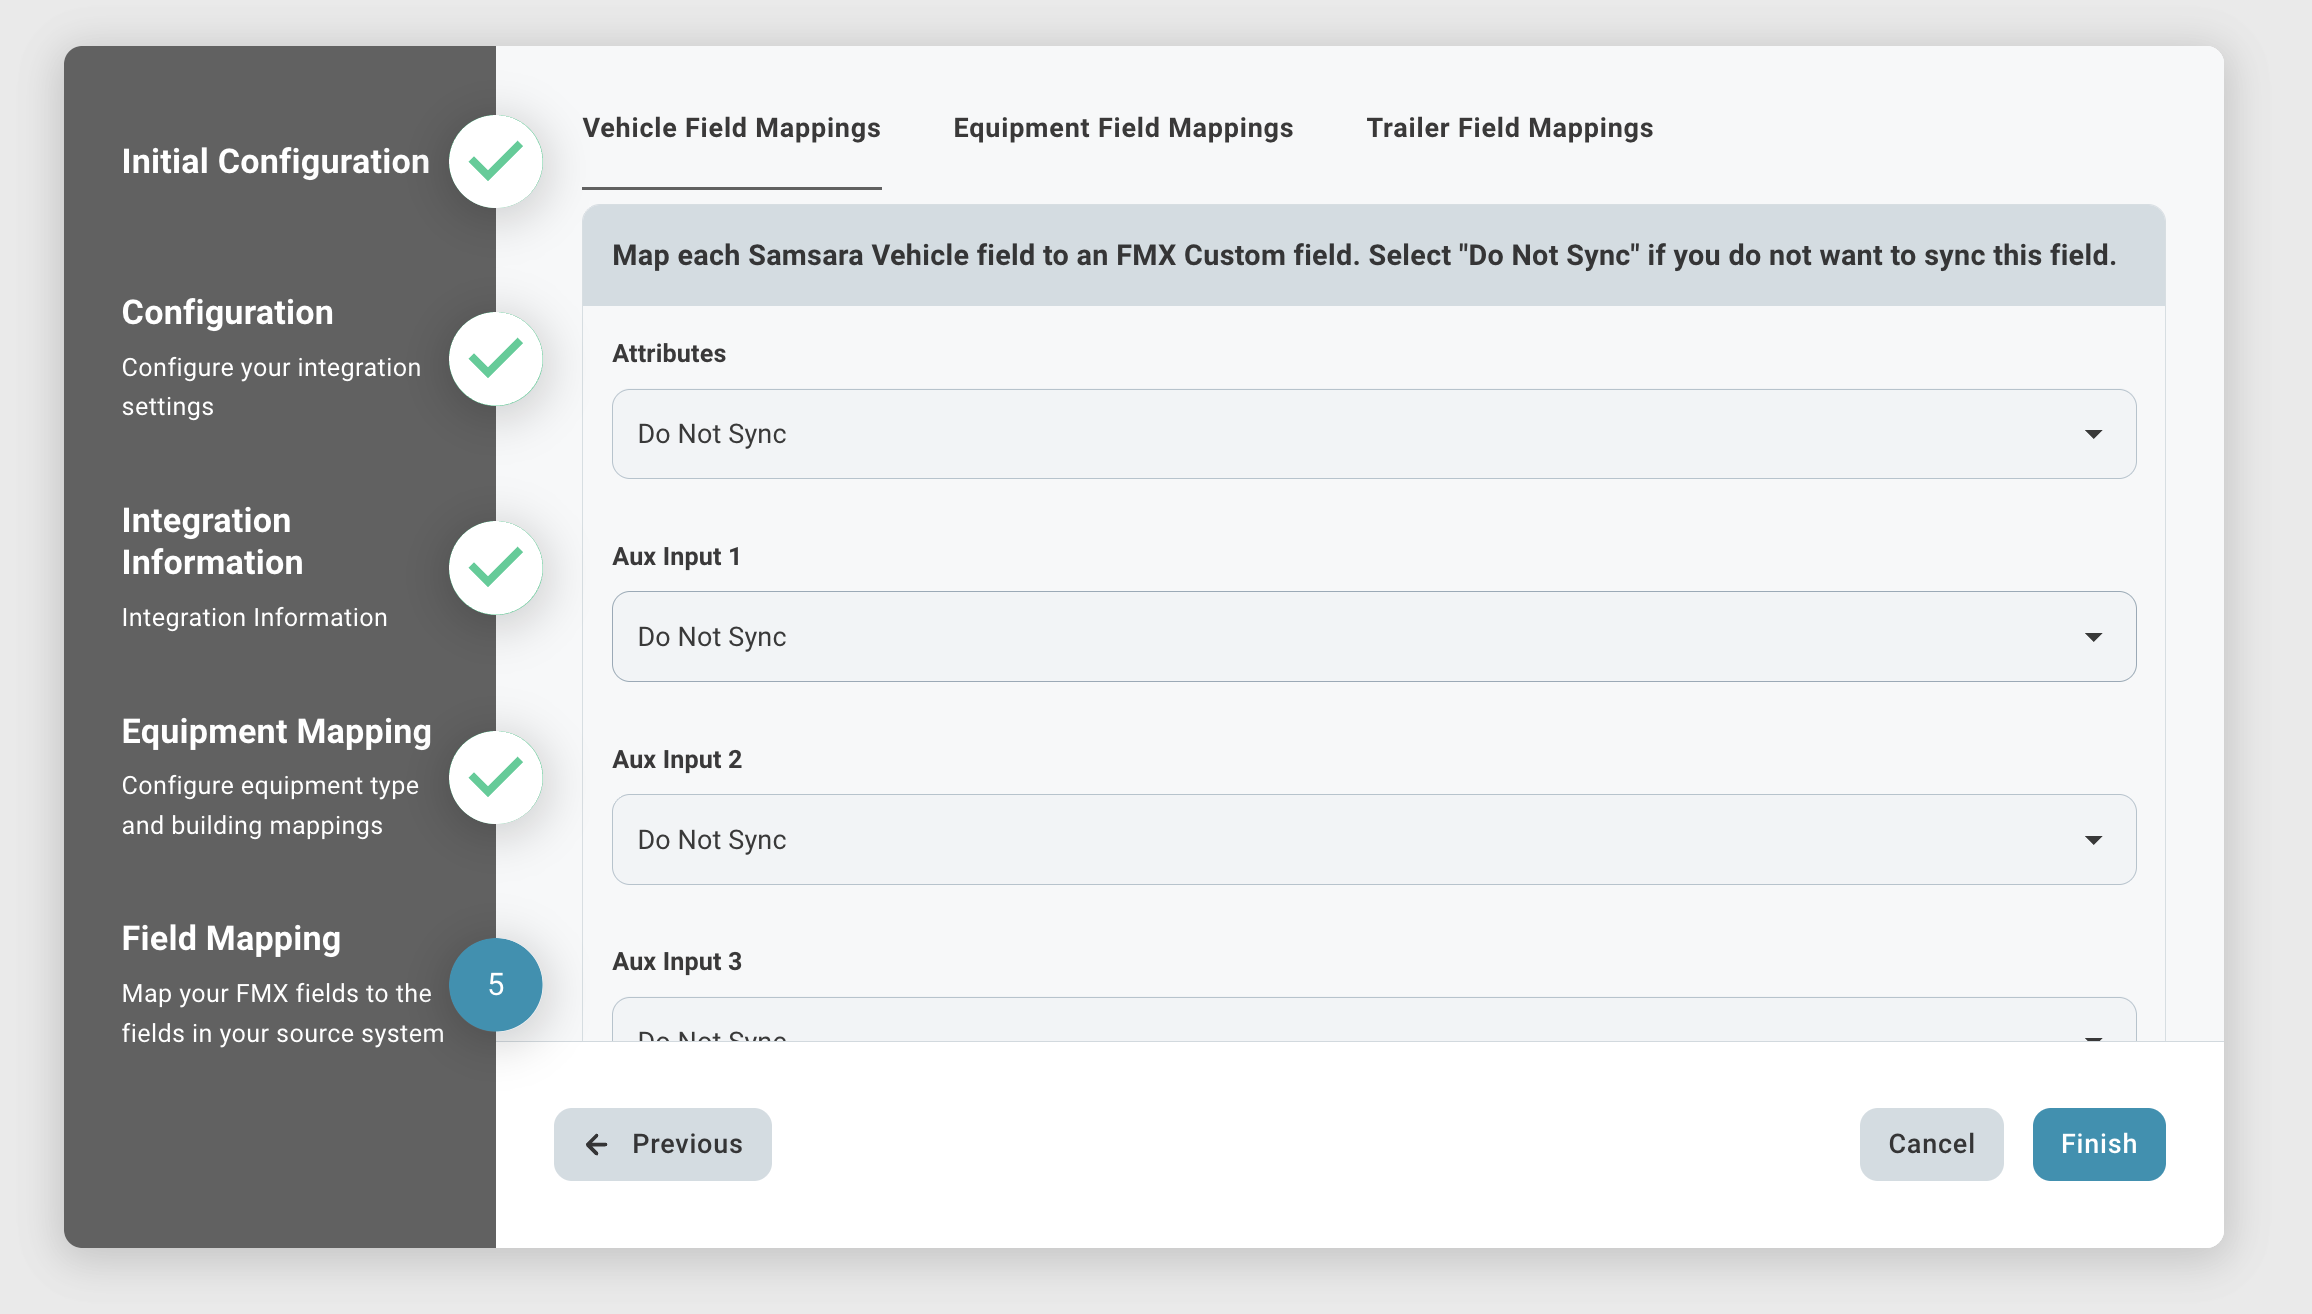Click the Integration Information checkmark icon
Screen dimensions: 2312x1314
point(495,567)
